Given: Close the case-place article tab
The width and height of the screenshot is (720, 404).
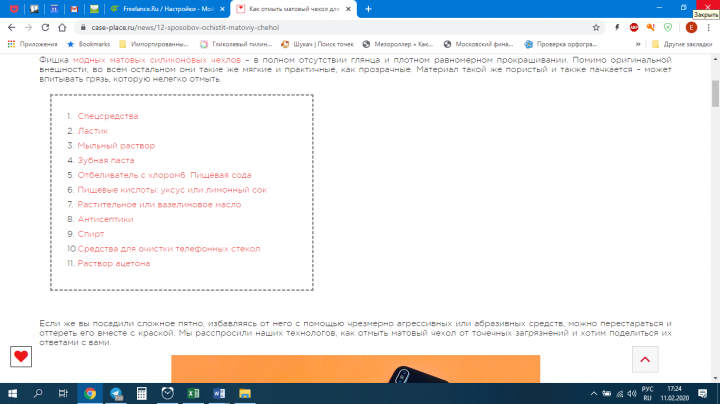Looking at the screenshot, I should pyautogui.click(x=348, y=9).
